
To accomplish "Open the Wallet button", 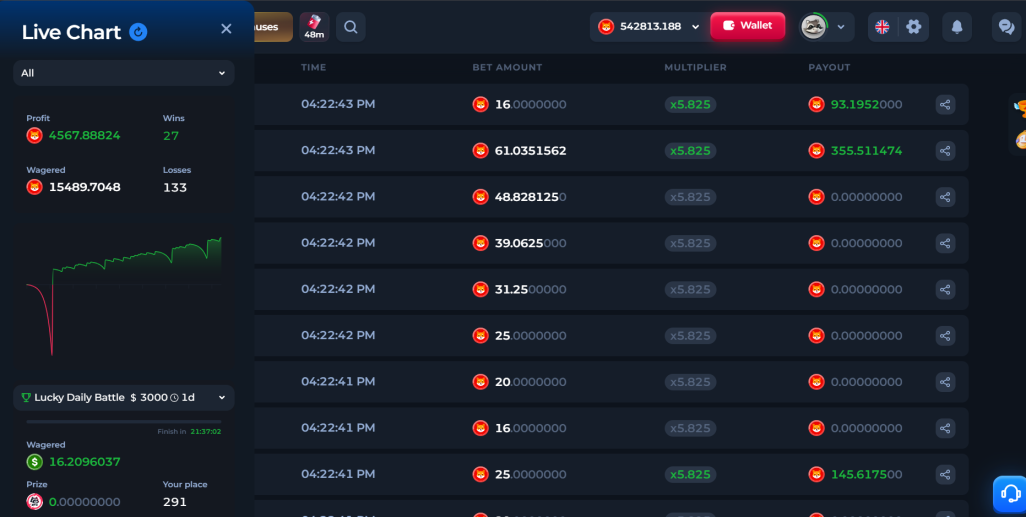I will (x=747, y=26).
